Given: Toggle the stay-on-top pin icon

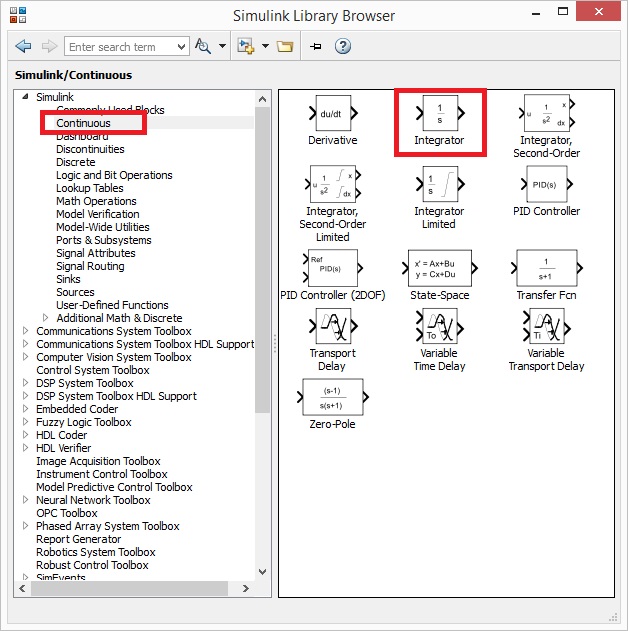Looking at the screenshot, I should pos(316,46).
